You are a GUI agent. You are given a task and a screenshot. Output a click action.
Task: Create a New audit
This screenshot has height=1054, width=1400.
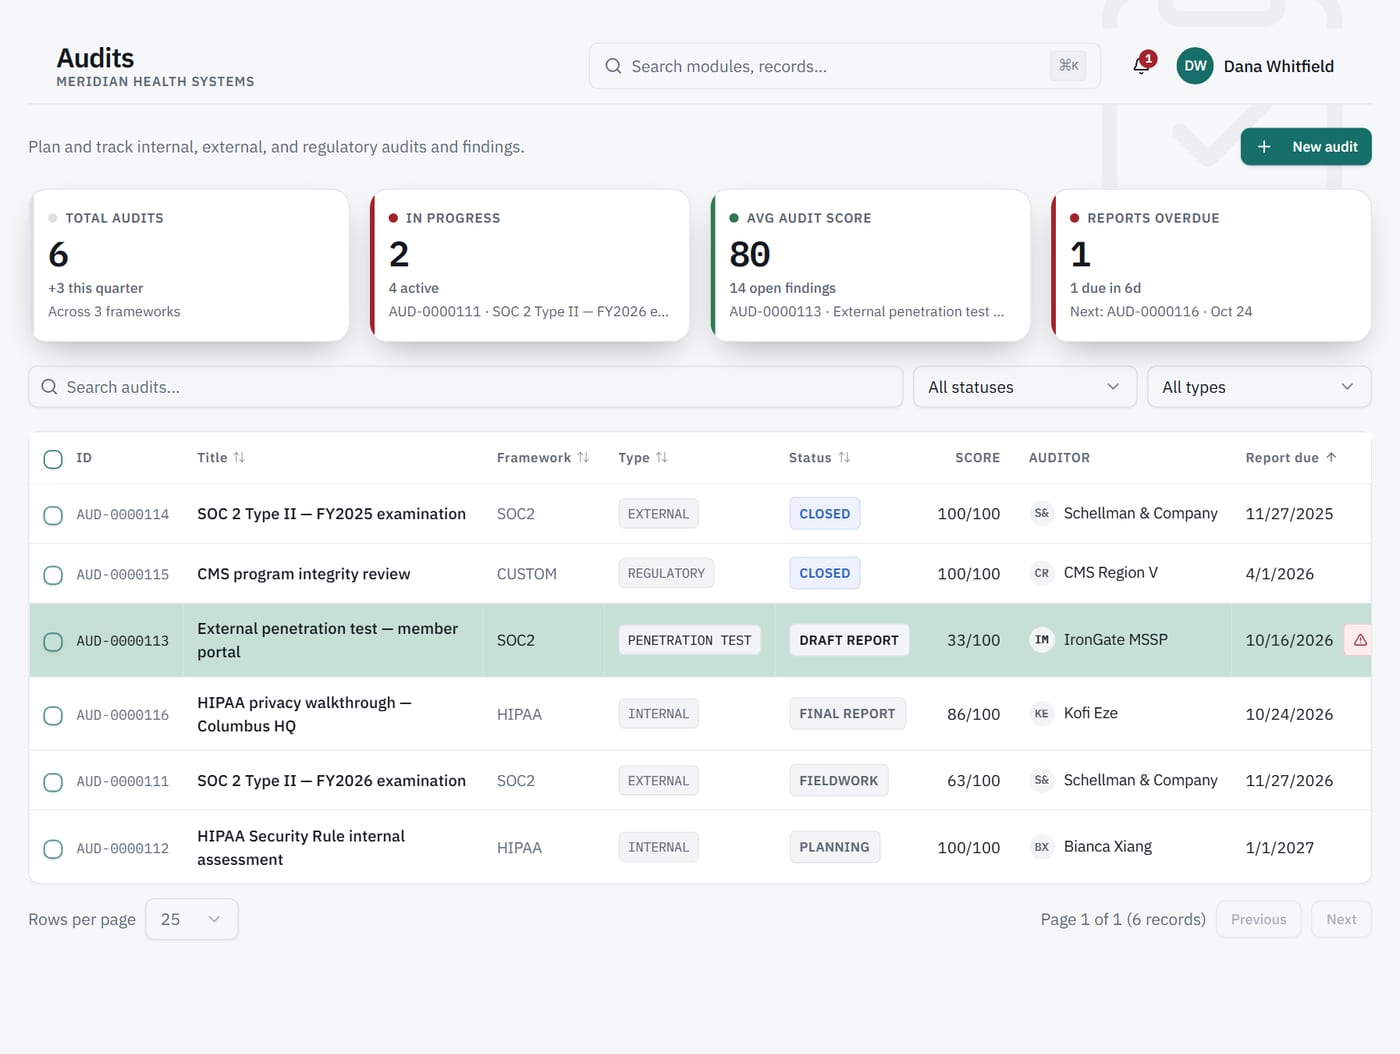pos(1306,147)
